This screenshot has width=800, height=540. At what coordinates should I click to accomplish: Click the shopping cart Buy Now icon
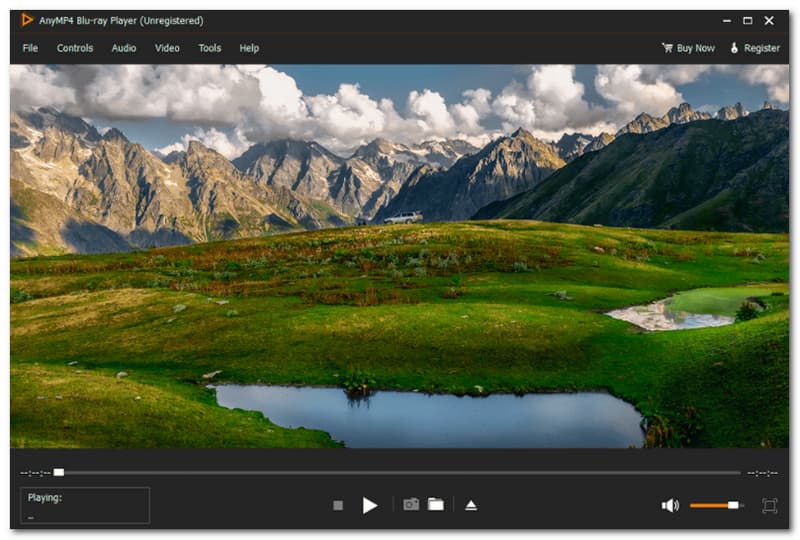coord(667,48)
